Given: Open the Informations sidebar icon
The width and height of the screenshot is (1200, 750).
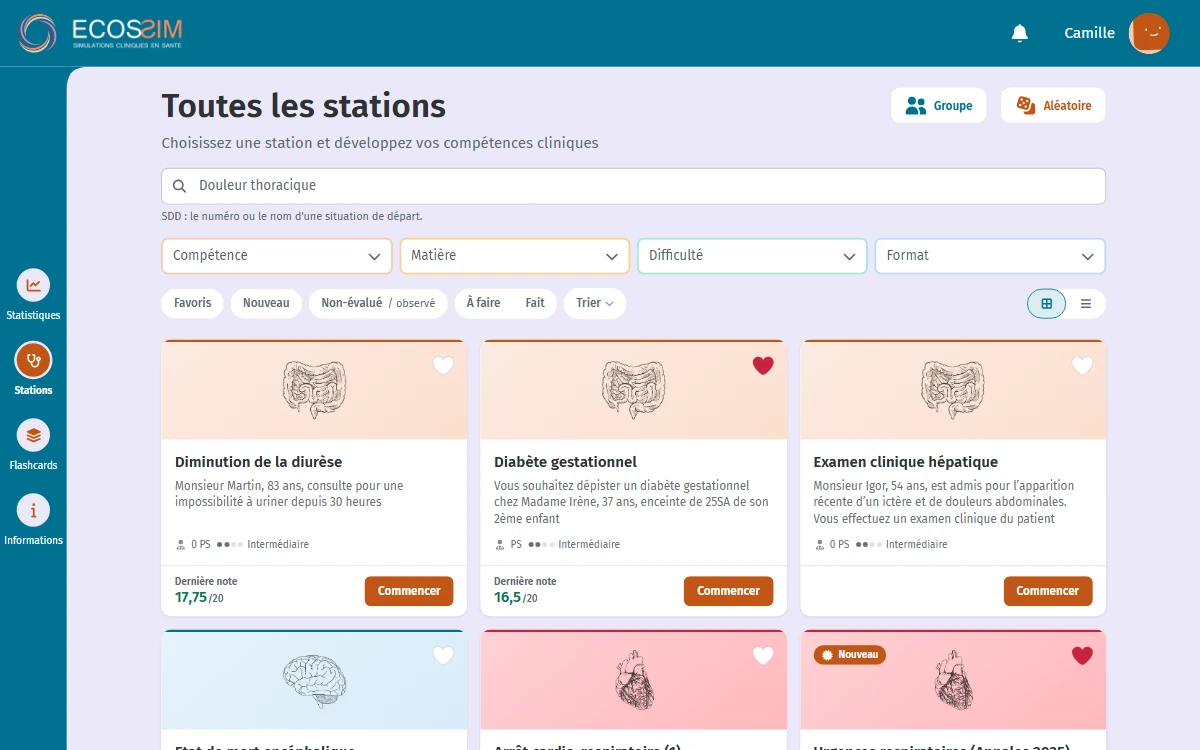Looking at the screenshot, I should [x=34, y=510].
